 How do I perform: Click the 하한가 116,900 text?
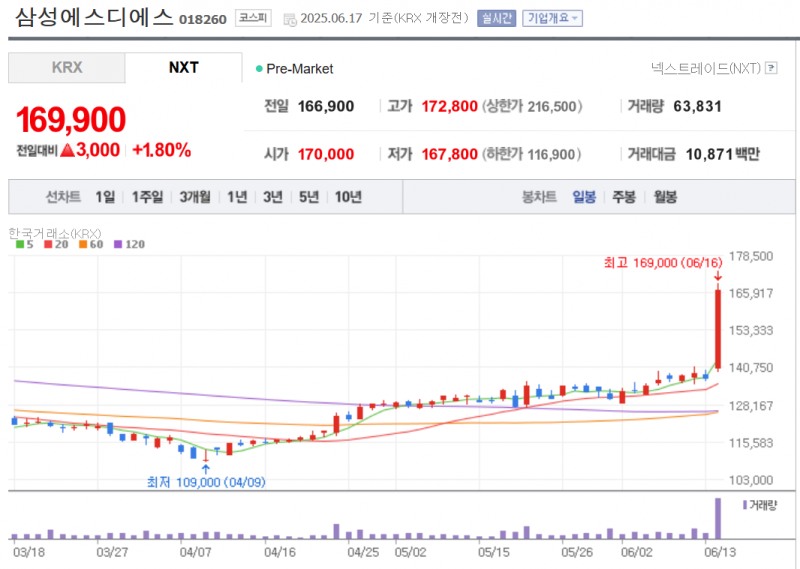point(531,154)
